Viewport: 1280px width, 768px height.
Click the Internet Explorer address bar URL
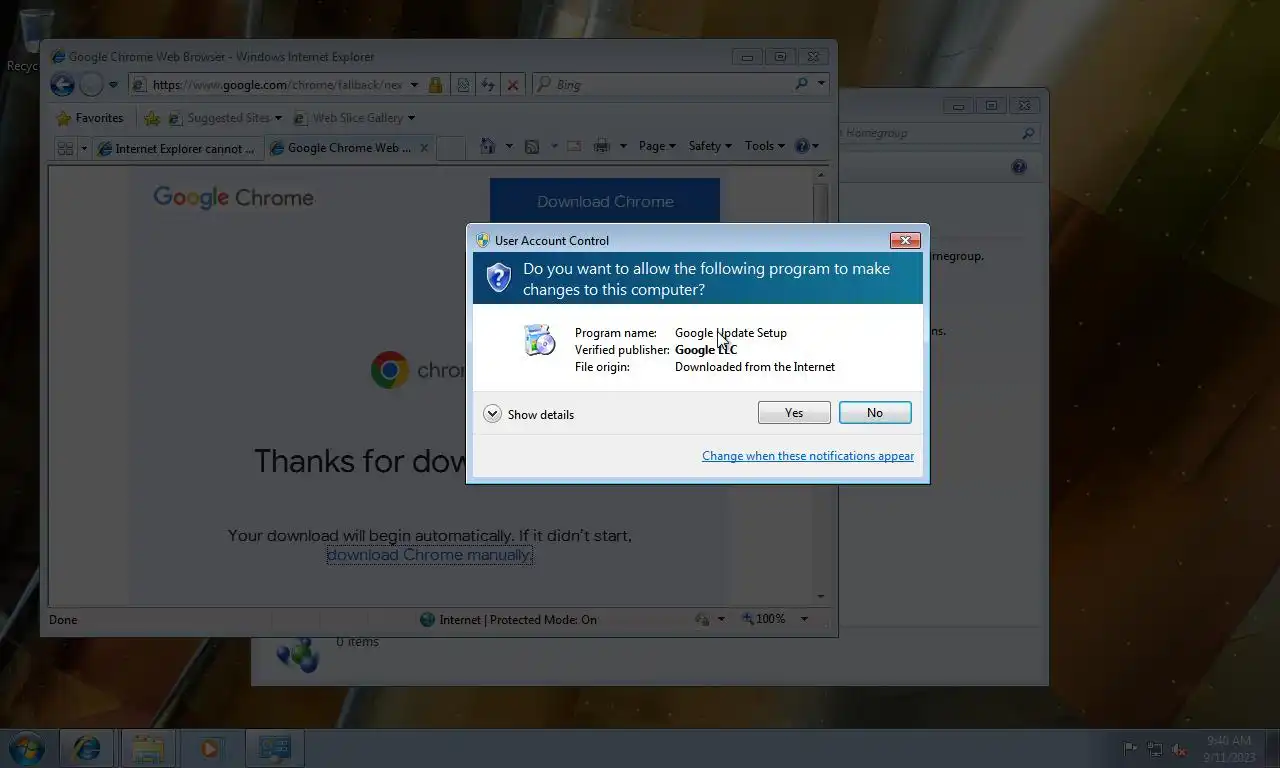tap(277, 85)
